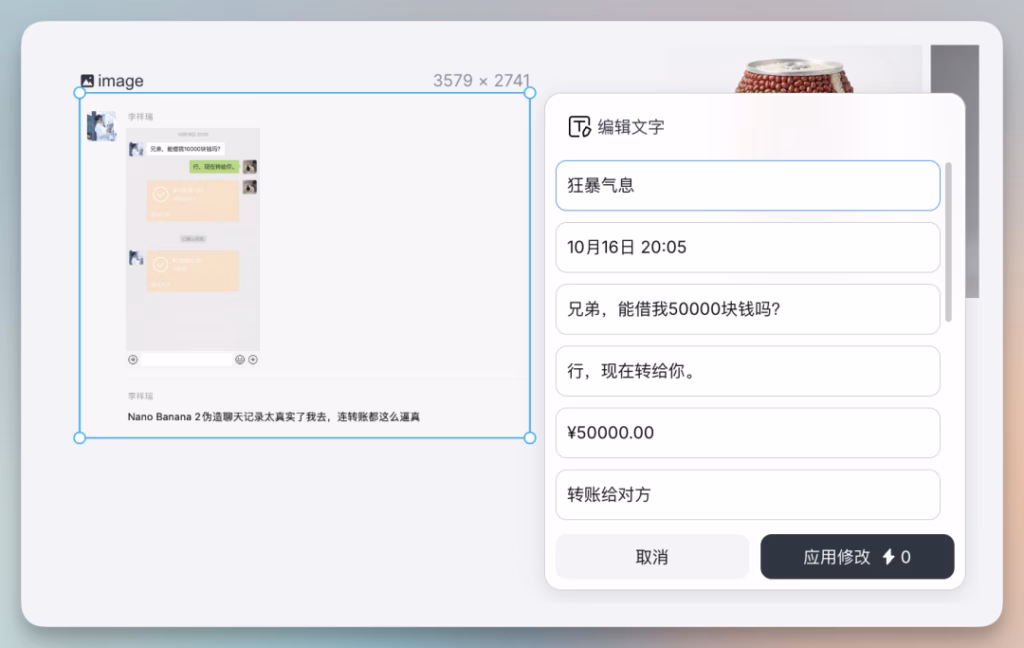Screen dimensions: 1024x648
Task: Click the 行，现在转给你。 text field
Action: pyautogui.click(x=747, y=371)
